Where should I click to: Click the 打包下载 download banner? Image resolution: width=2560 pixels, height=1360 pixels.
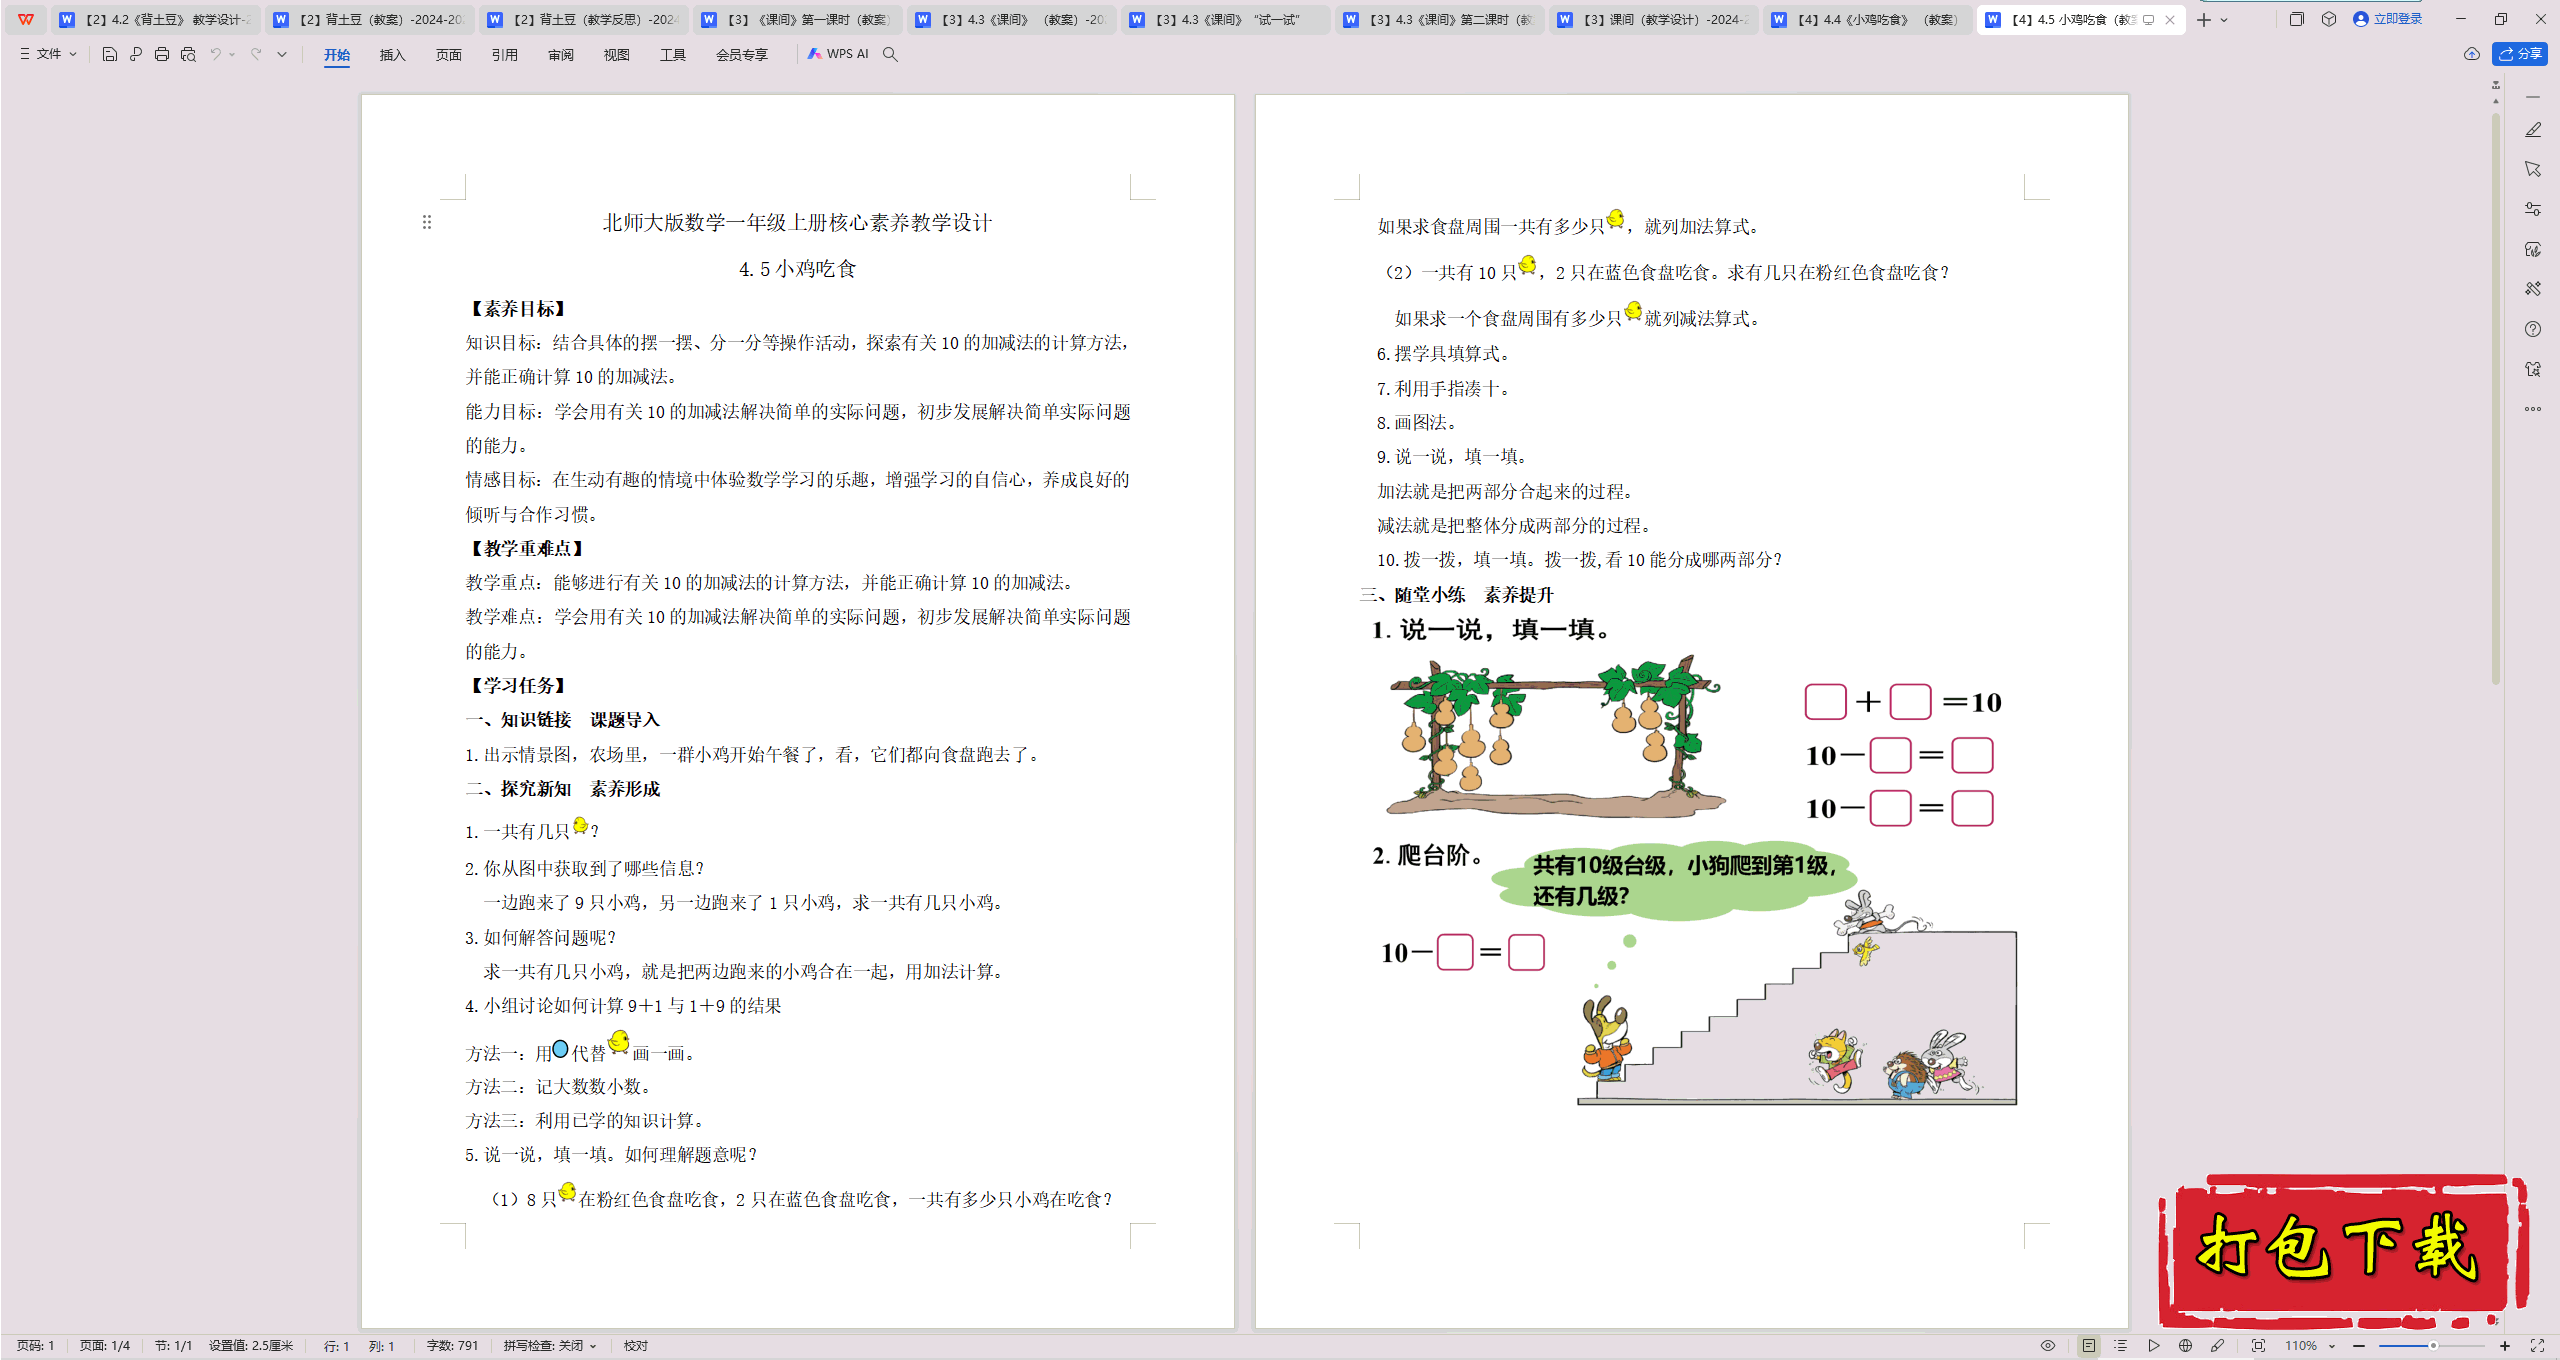point(2343,1250)
